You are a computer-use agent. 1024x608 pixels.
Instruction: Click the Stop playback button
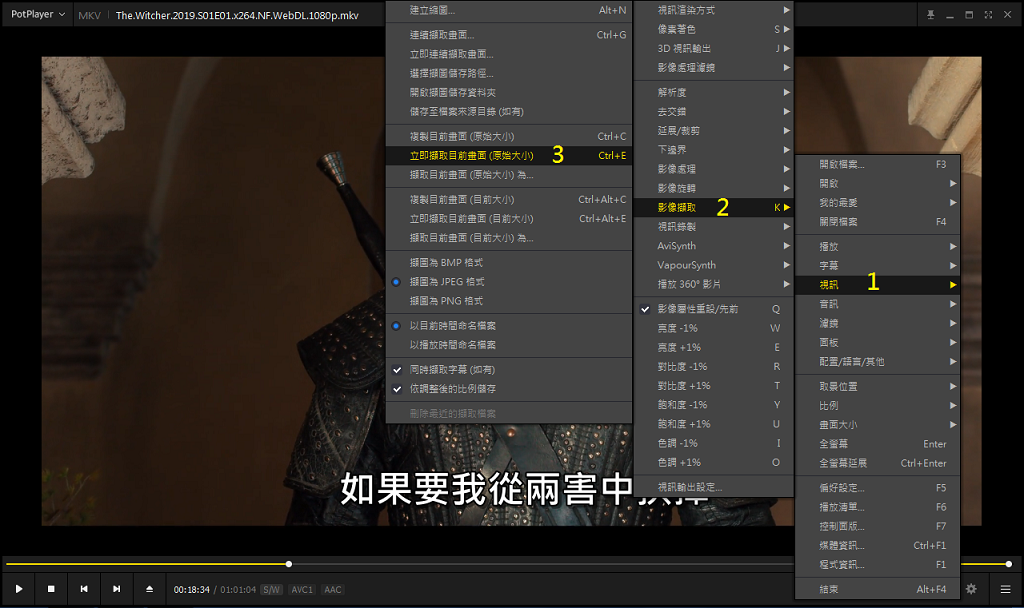coord(51,589)
